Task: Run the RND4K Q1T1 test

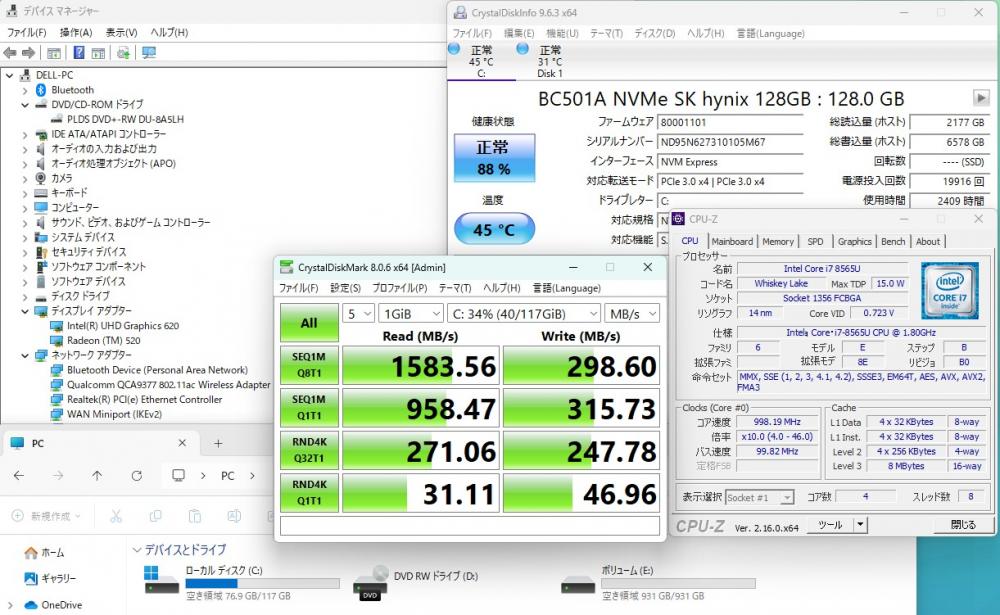Action: point(309,493)
